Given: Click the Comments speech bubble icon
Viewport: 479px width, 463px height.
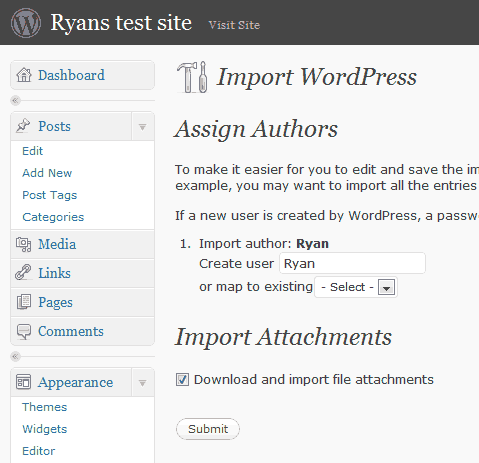Looking at the screenshot, I should click(x=24, y=332).
